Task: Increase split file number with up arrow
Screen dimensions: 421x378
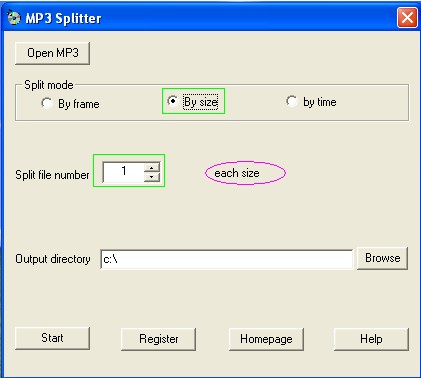Action: 152,167
